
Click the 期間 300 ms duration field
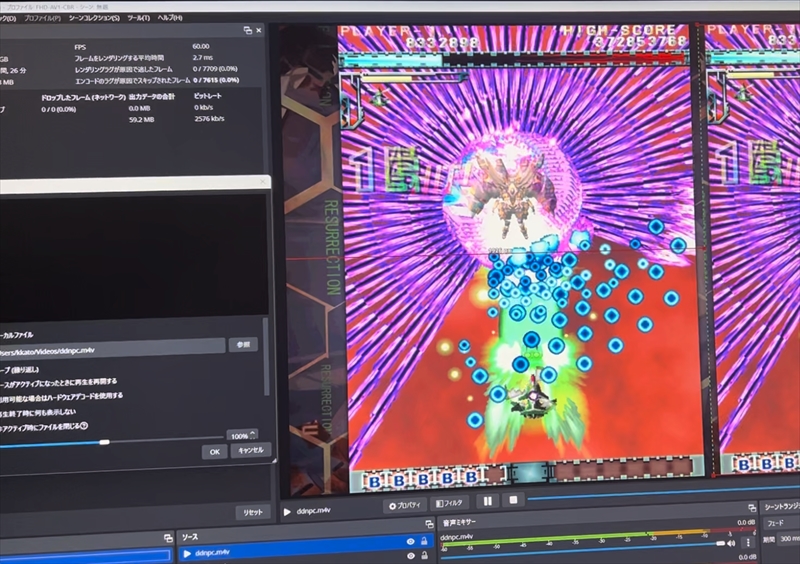[789, 539]
